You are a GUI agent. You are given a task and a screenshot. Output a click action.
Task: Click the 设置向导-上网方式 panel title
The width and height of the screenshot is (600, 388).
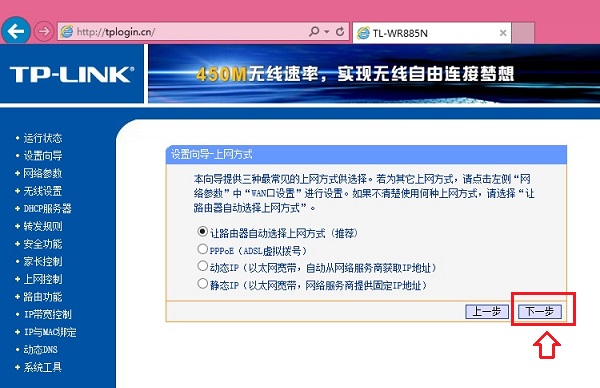point(212,155)
